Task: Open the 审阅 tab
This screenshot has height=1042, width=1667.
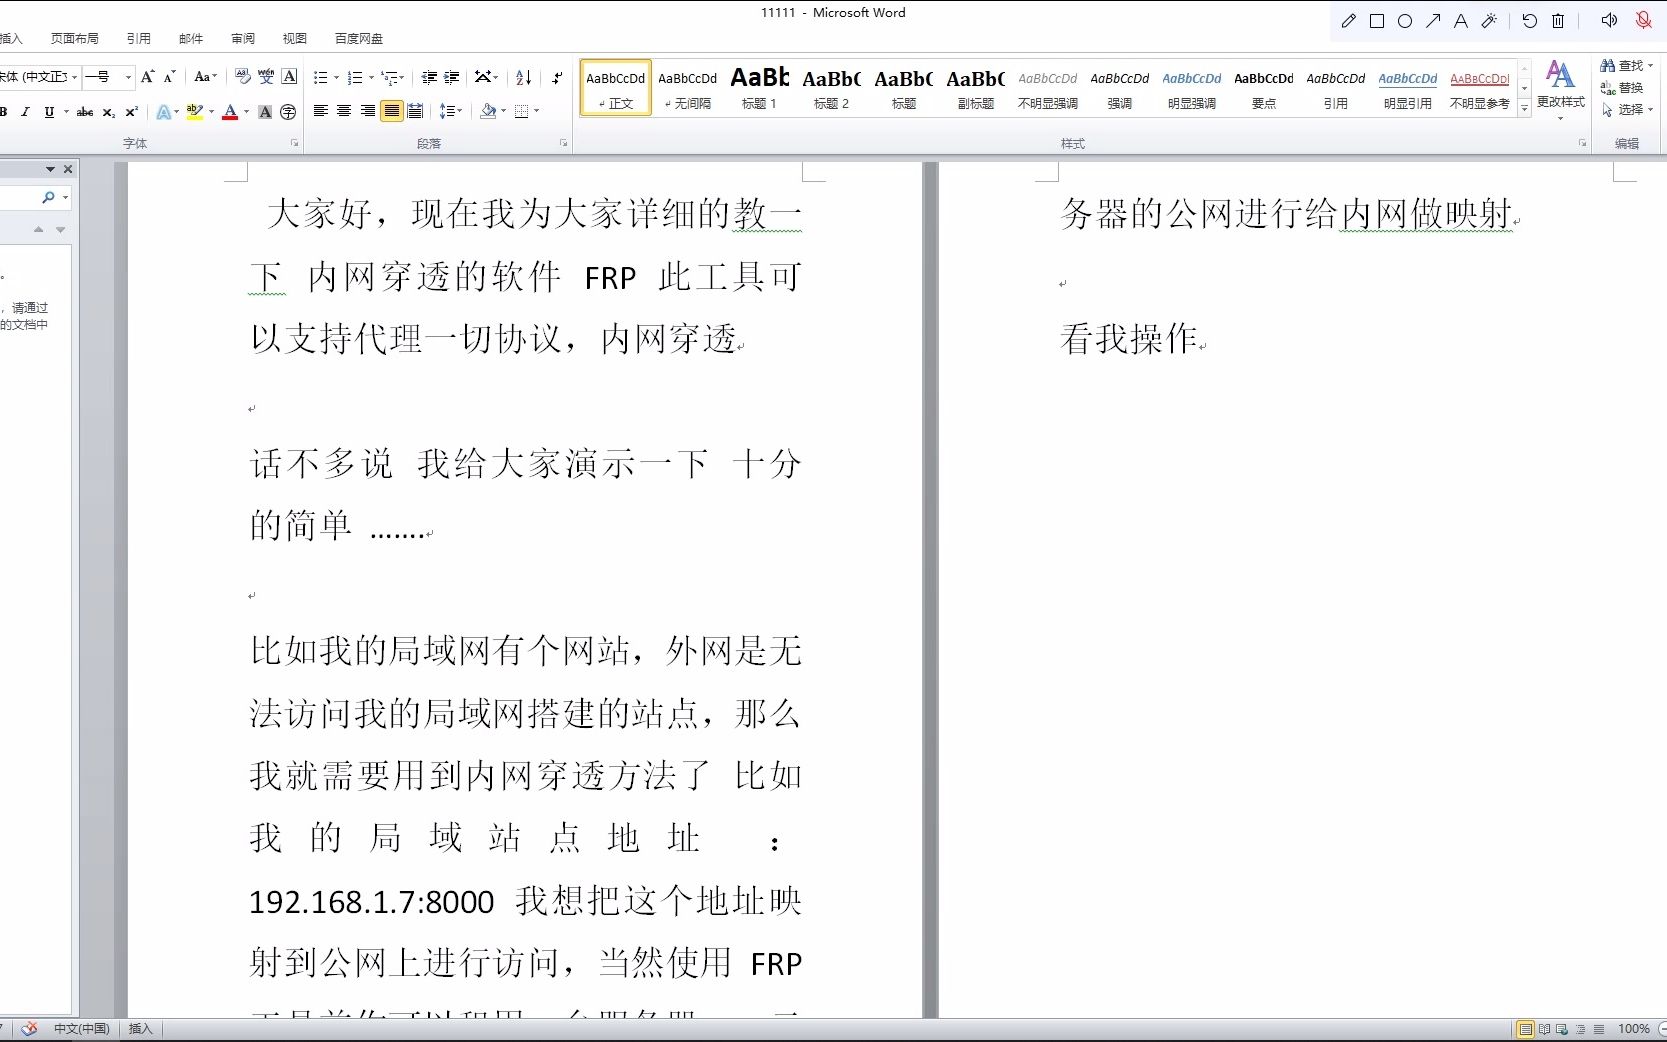Action: point(243,39)
